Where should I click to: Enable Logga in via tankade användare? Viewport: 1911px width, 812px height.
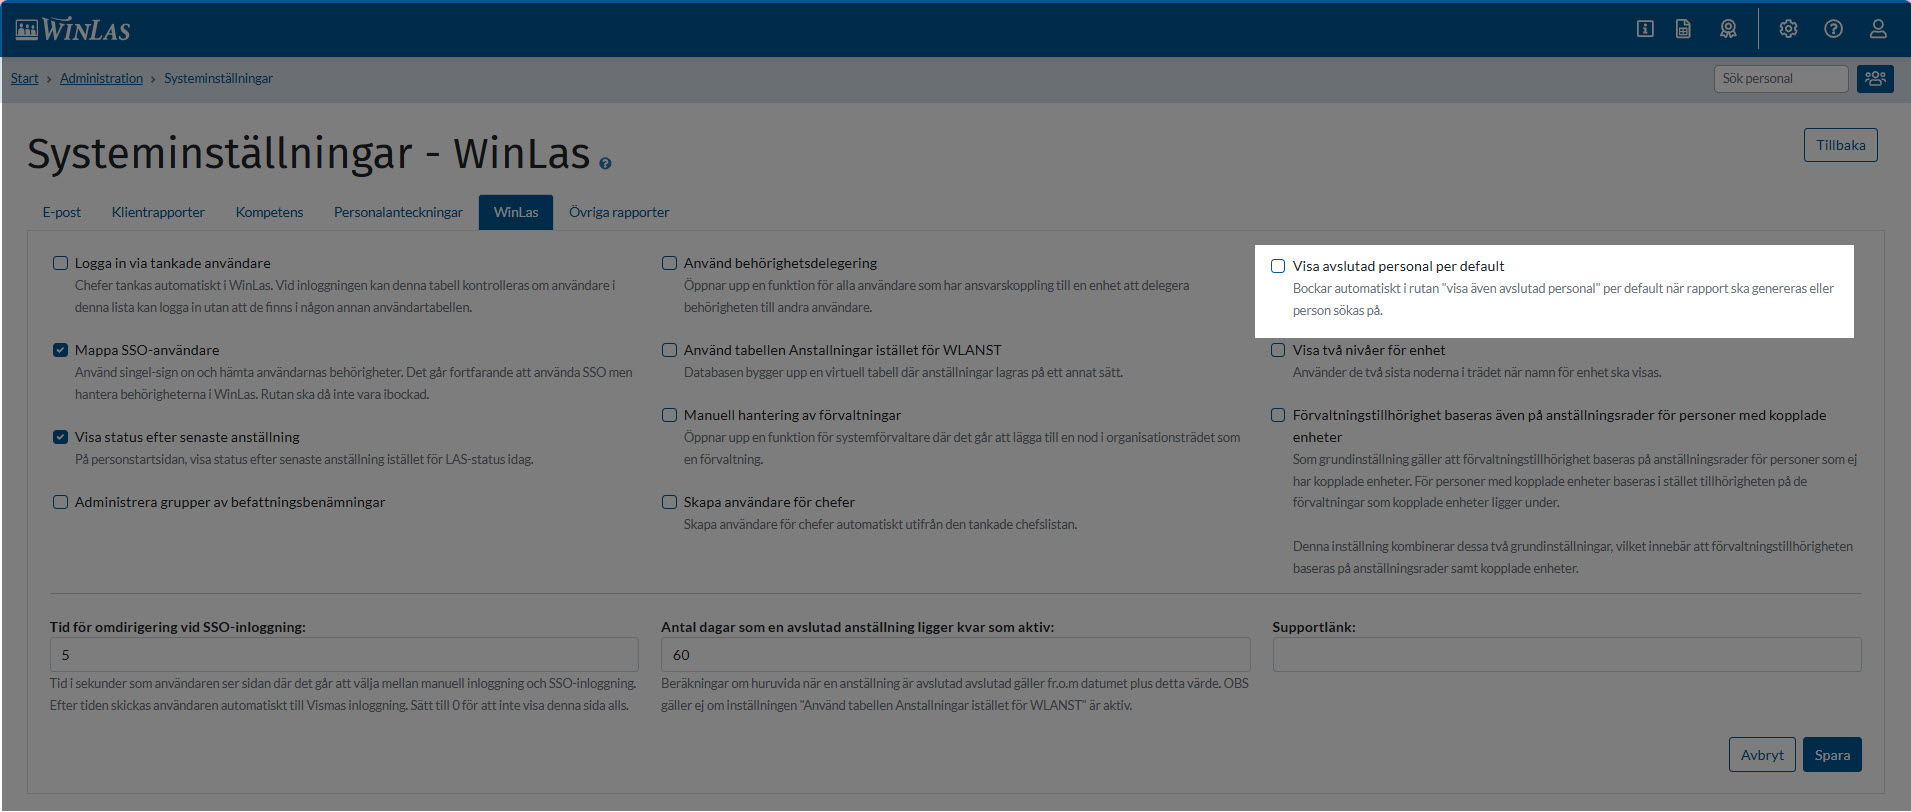coord(61,263)
